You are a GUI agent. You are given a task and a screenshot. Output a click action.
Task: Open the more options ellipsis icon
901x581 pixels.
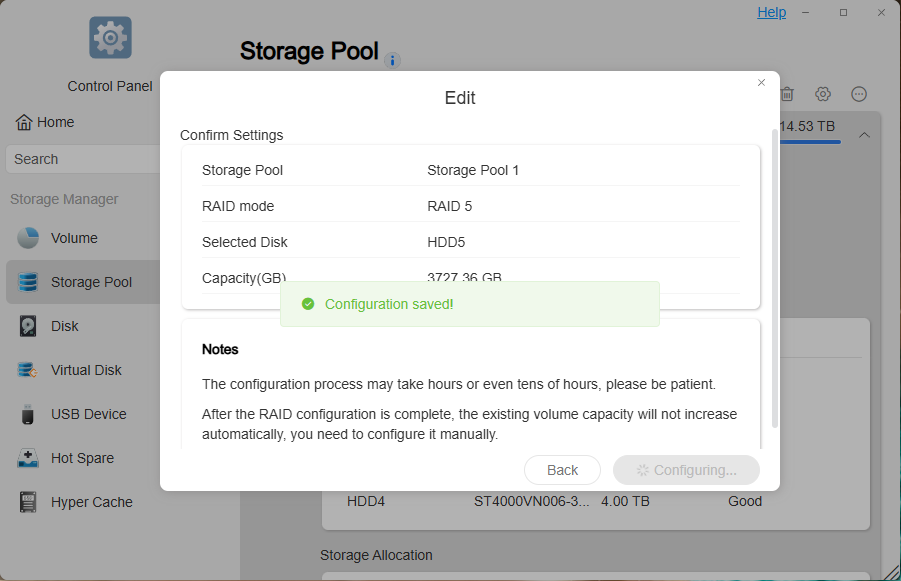[x=859, y=94]
